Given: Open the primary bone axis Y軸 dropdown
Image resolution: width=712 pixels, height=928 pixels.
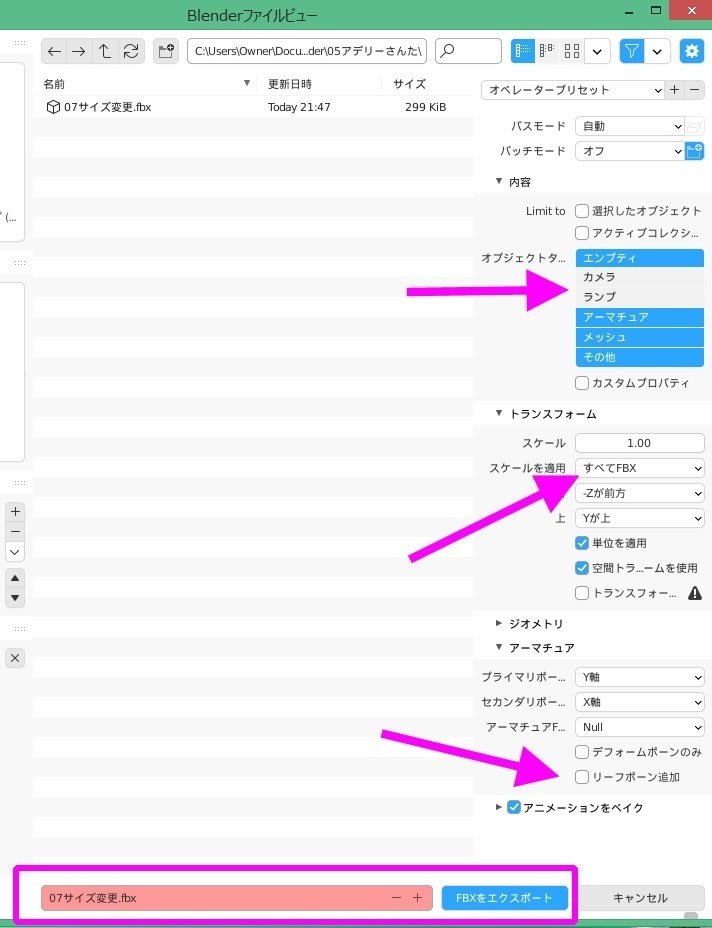Looking at the screenshot, I should click(x=640, y=677).
